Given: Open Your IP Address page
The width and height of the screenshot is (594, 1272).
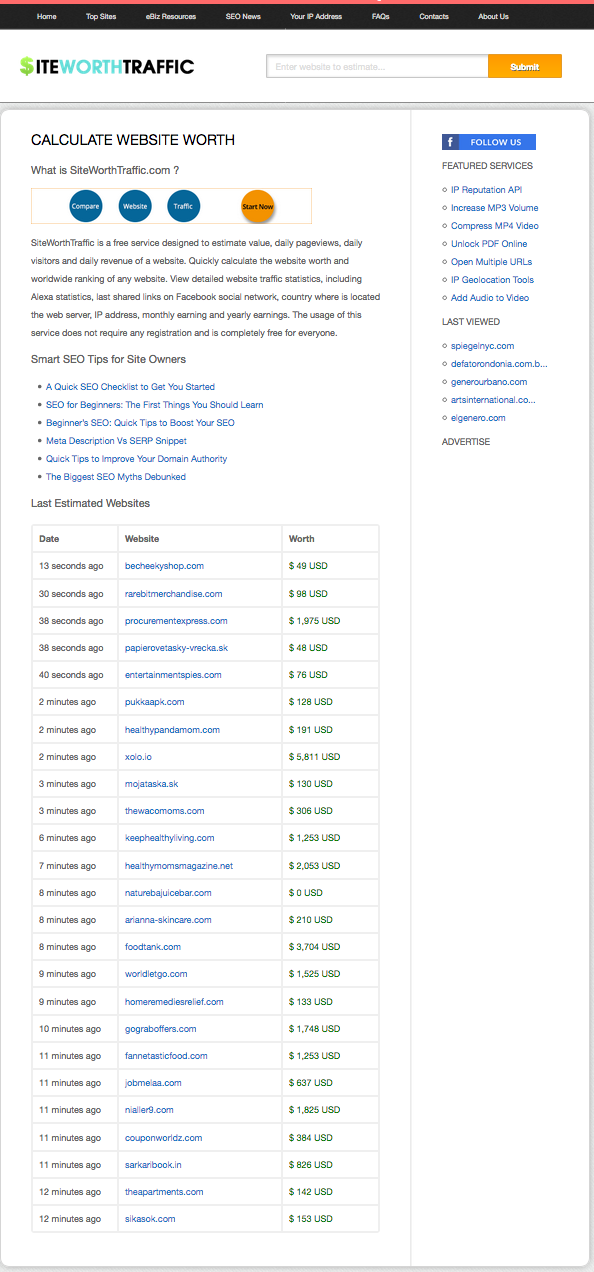Looking at the screenshot, I should point(316,17).
